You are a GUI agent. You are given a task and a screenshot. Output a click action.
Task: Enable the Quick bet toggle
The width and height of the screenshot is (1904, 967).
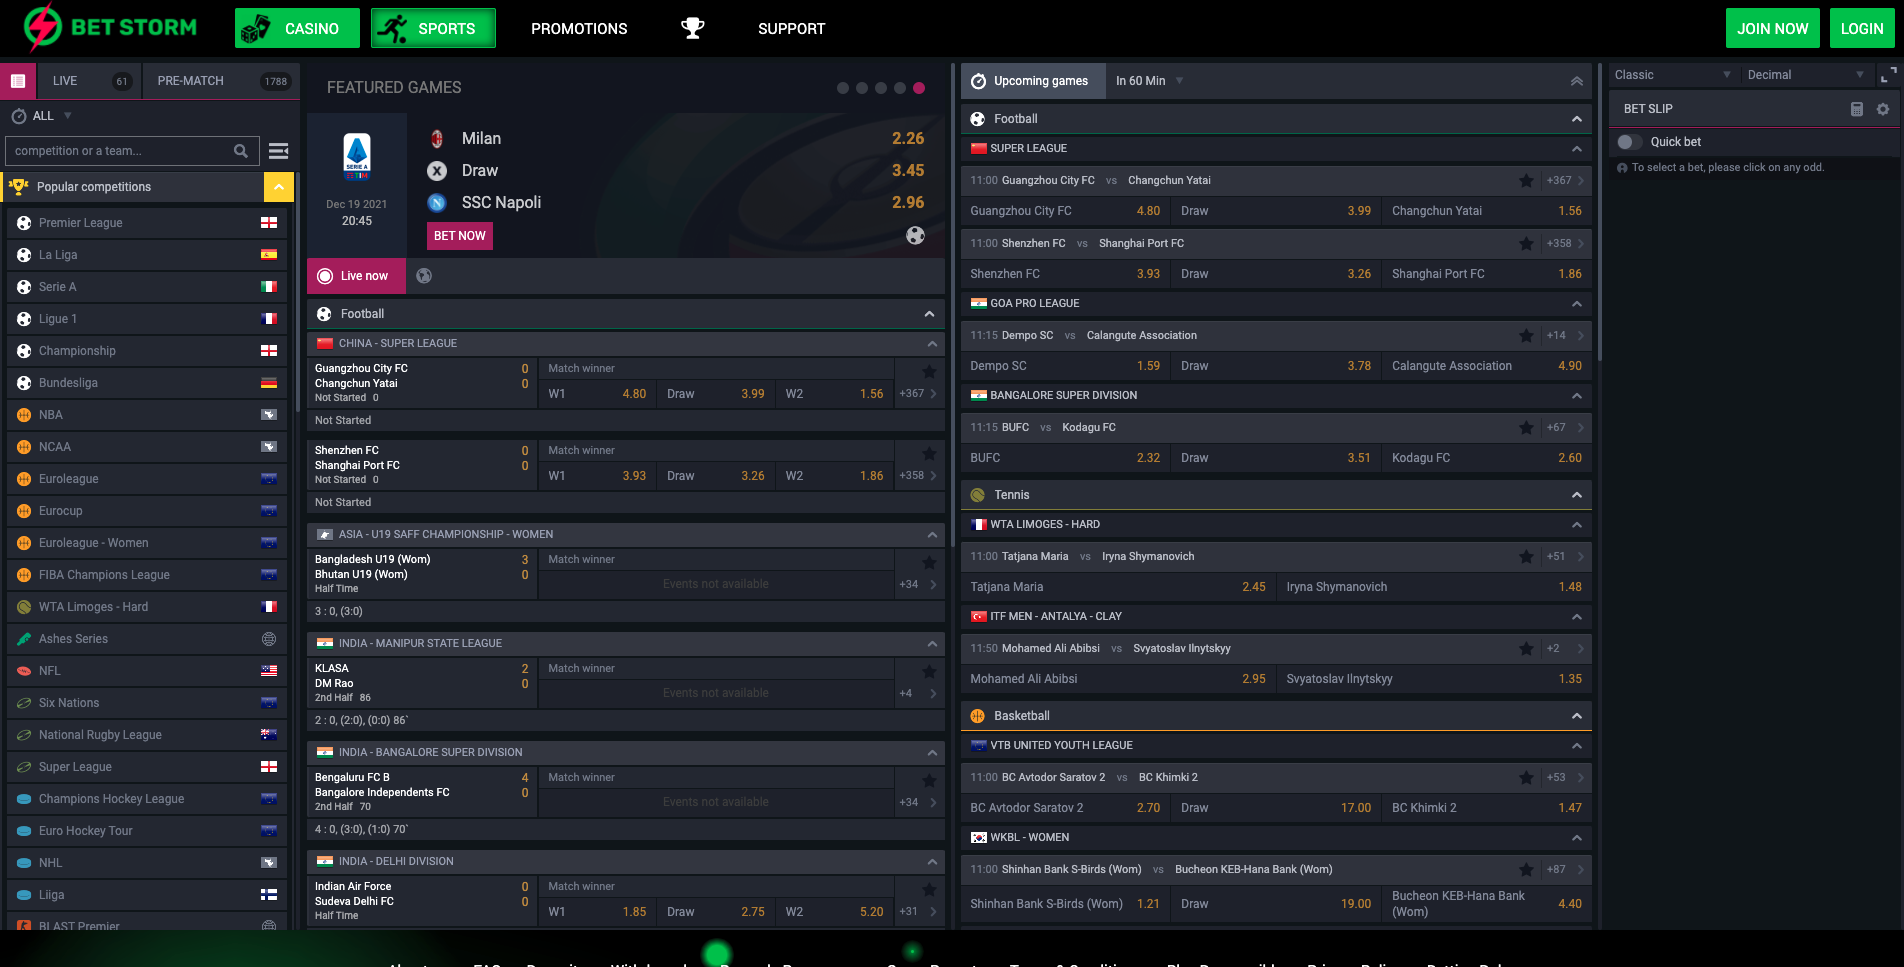(1630, 141)
